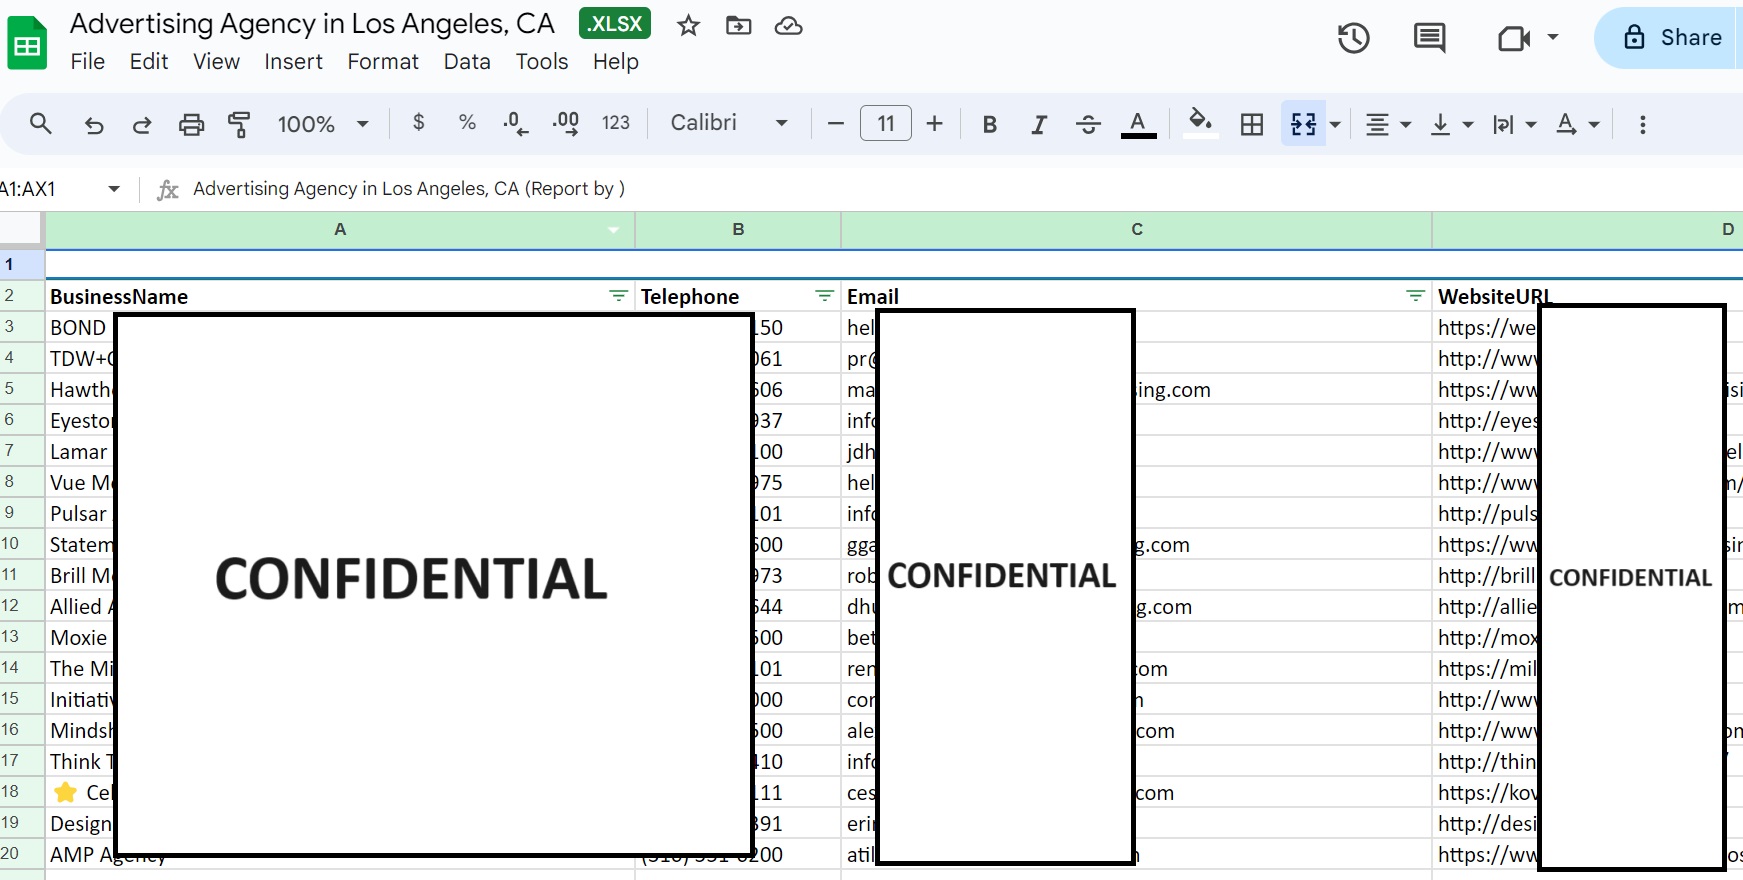The height and width of the screenshot is (880, 1743).
Task: Undo the last action
Action: tap(94, 124)
